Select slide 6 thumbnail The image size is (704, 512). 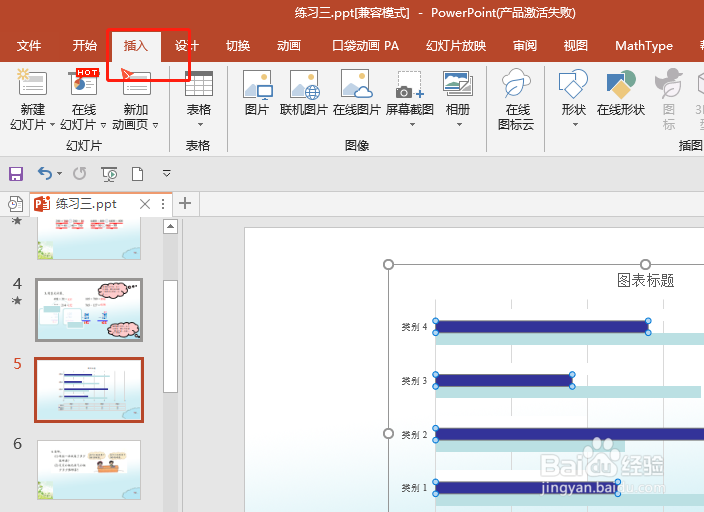(89, 470)
